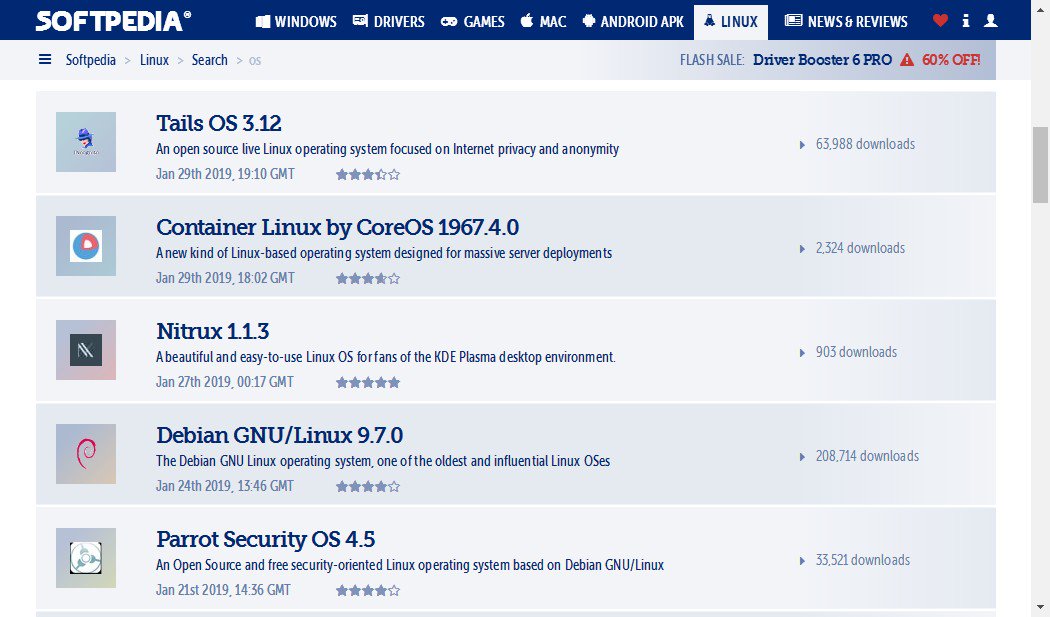Click the scrollbar down arrow

pyautogui.click(x=1040, y=607)
